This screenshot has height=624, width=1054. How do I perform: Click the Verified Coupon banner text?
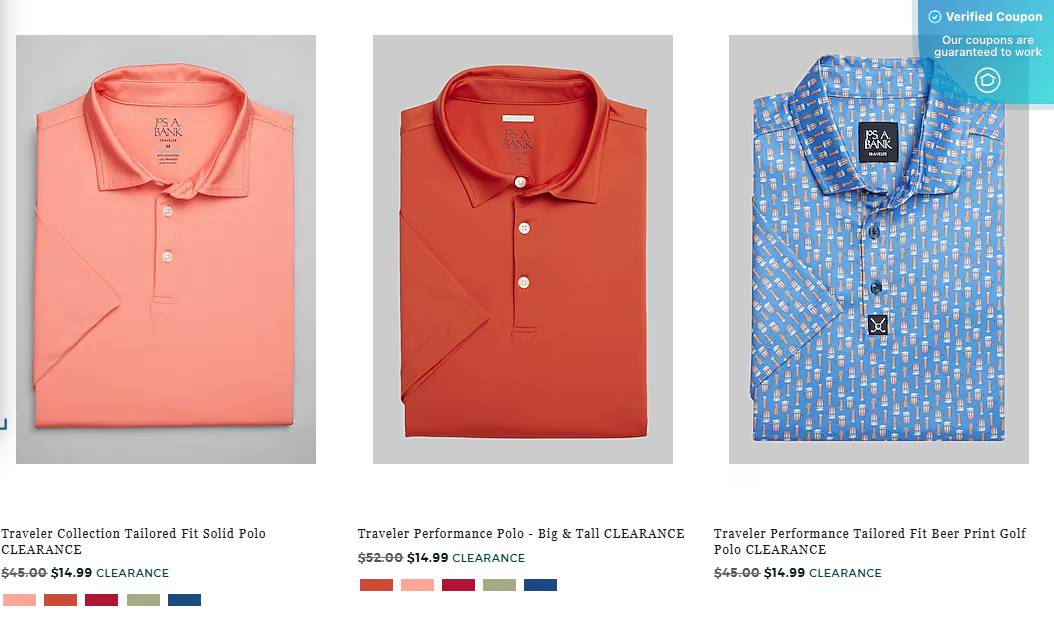click(x=994, y=17)
